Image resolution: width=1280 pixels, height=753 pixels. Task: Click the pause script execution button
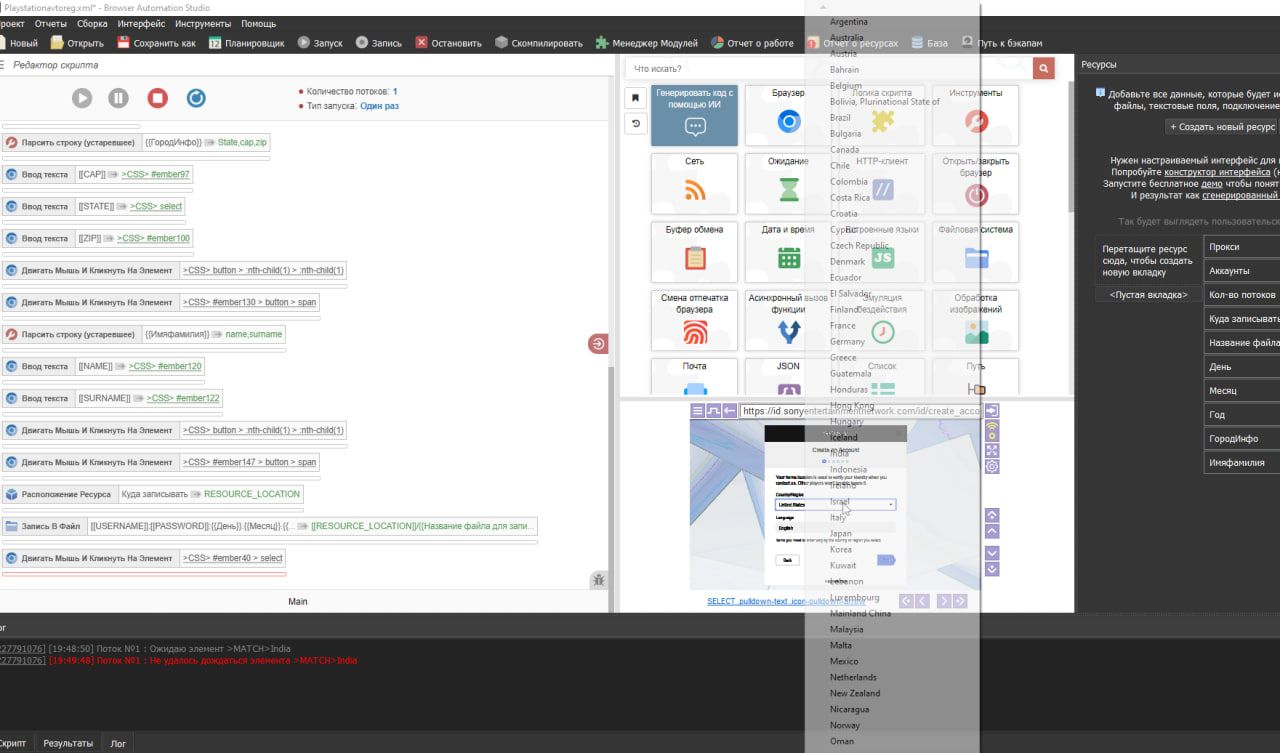[119, 98]
